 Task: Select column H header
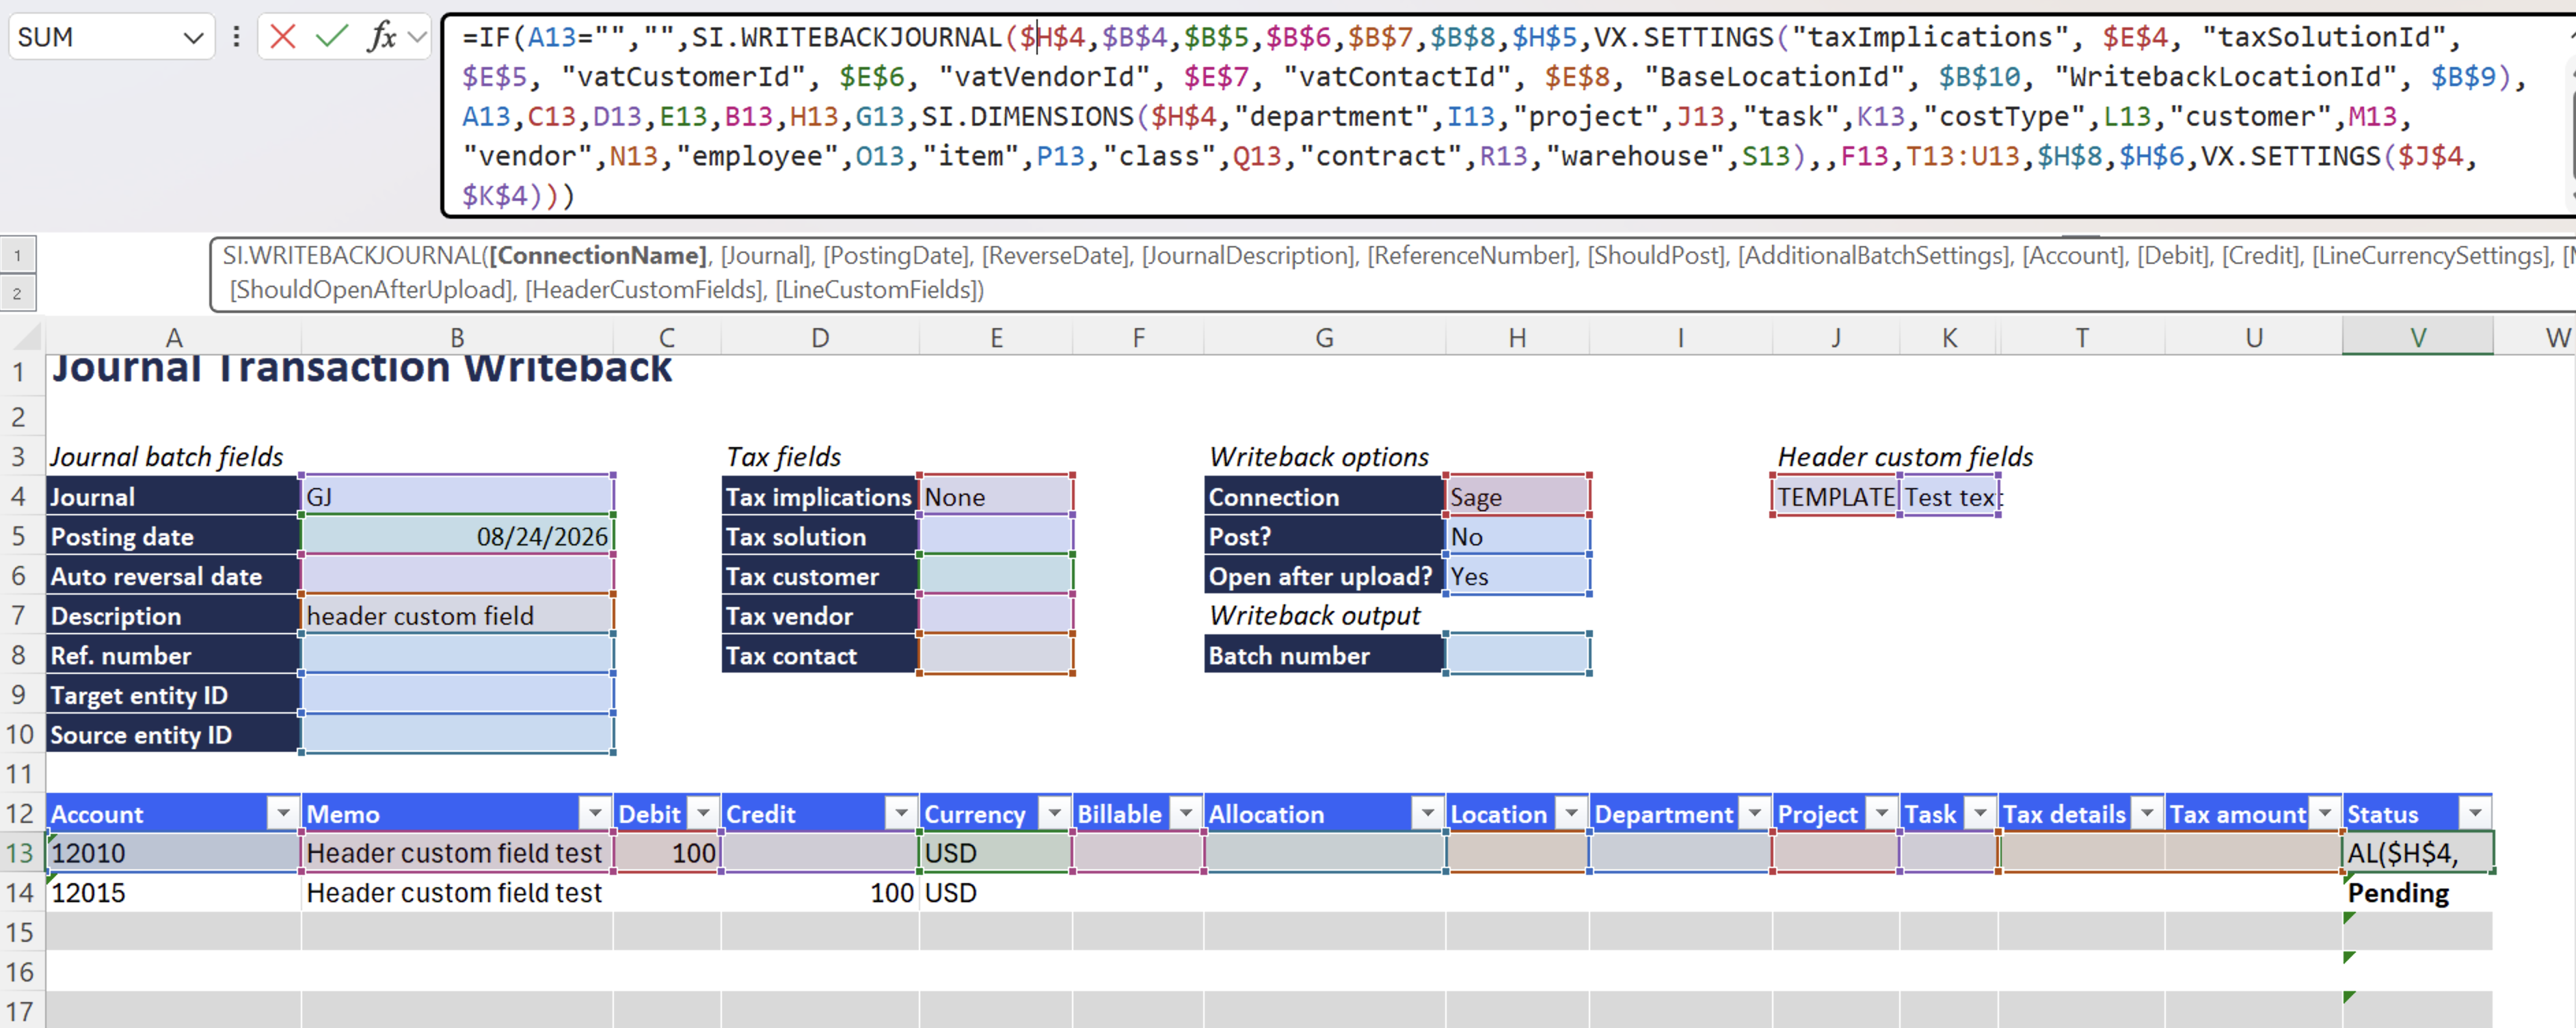[x=1517, y=337]
